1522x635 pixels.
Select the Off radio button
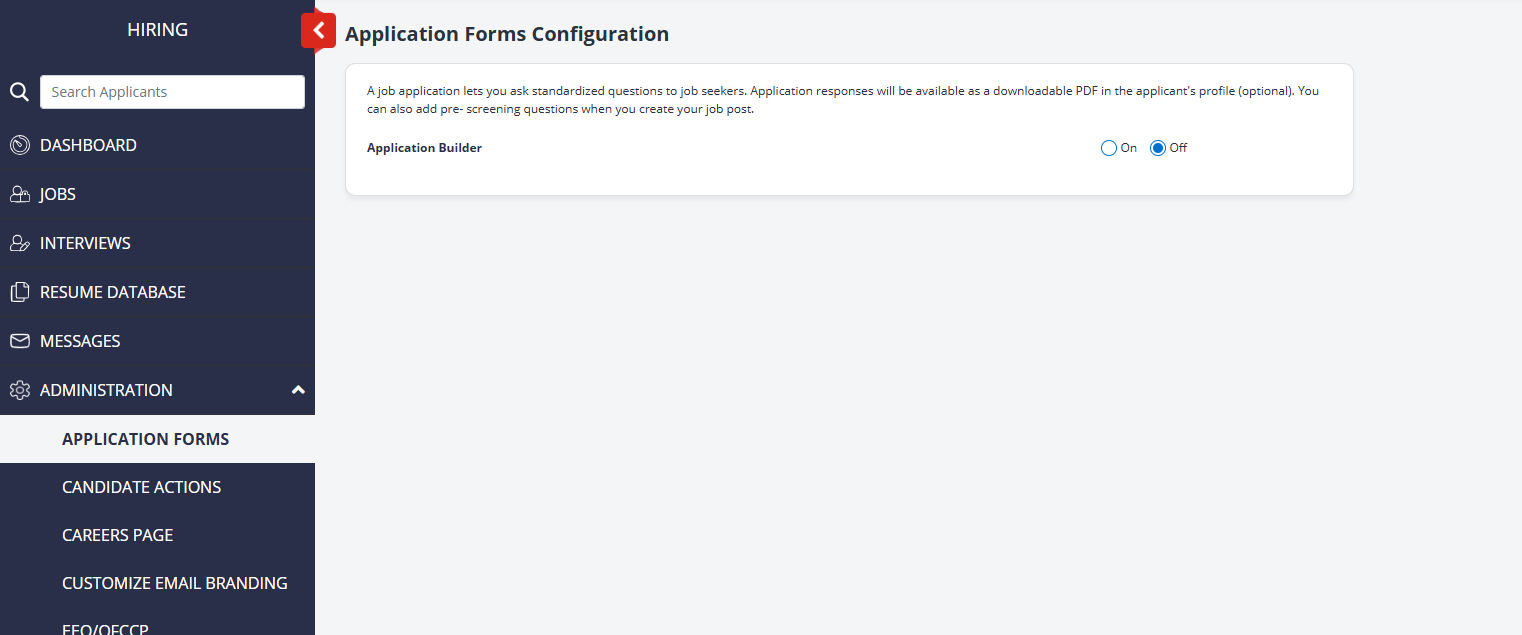click(x=1158, y=148)
